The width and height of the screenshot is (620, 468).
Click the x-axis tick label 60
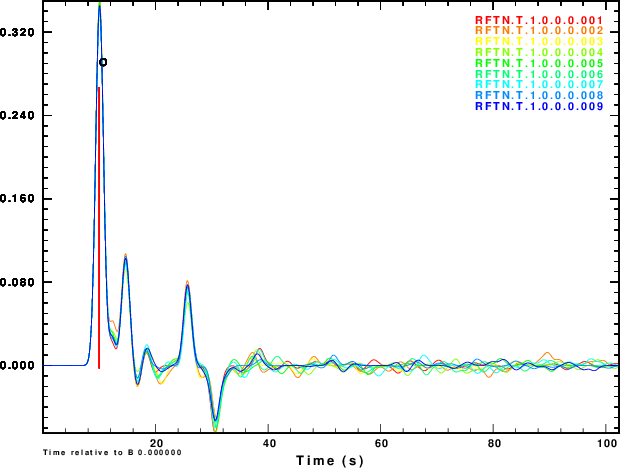coord(381,443)
